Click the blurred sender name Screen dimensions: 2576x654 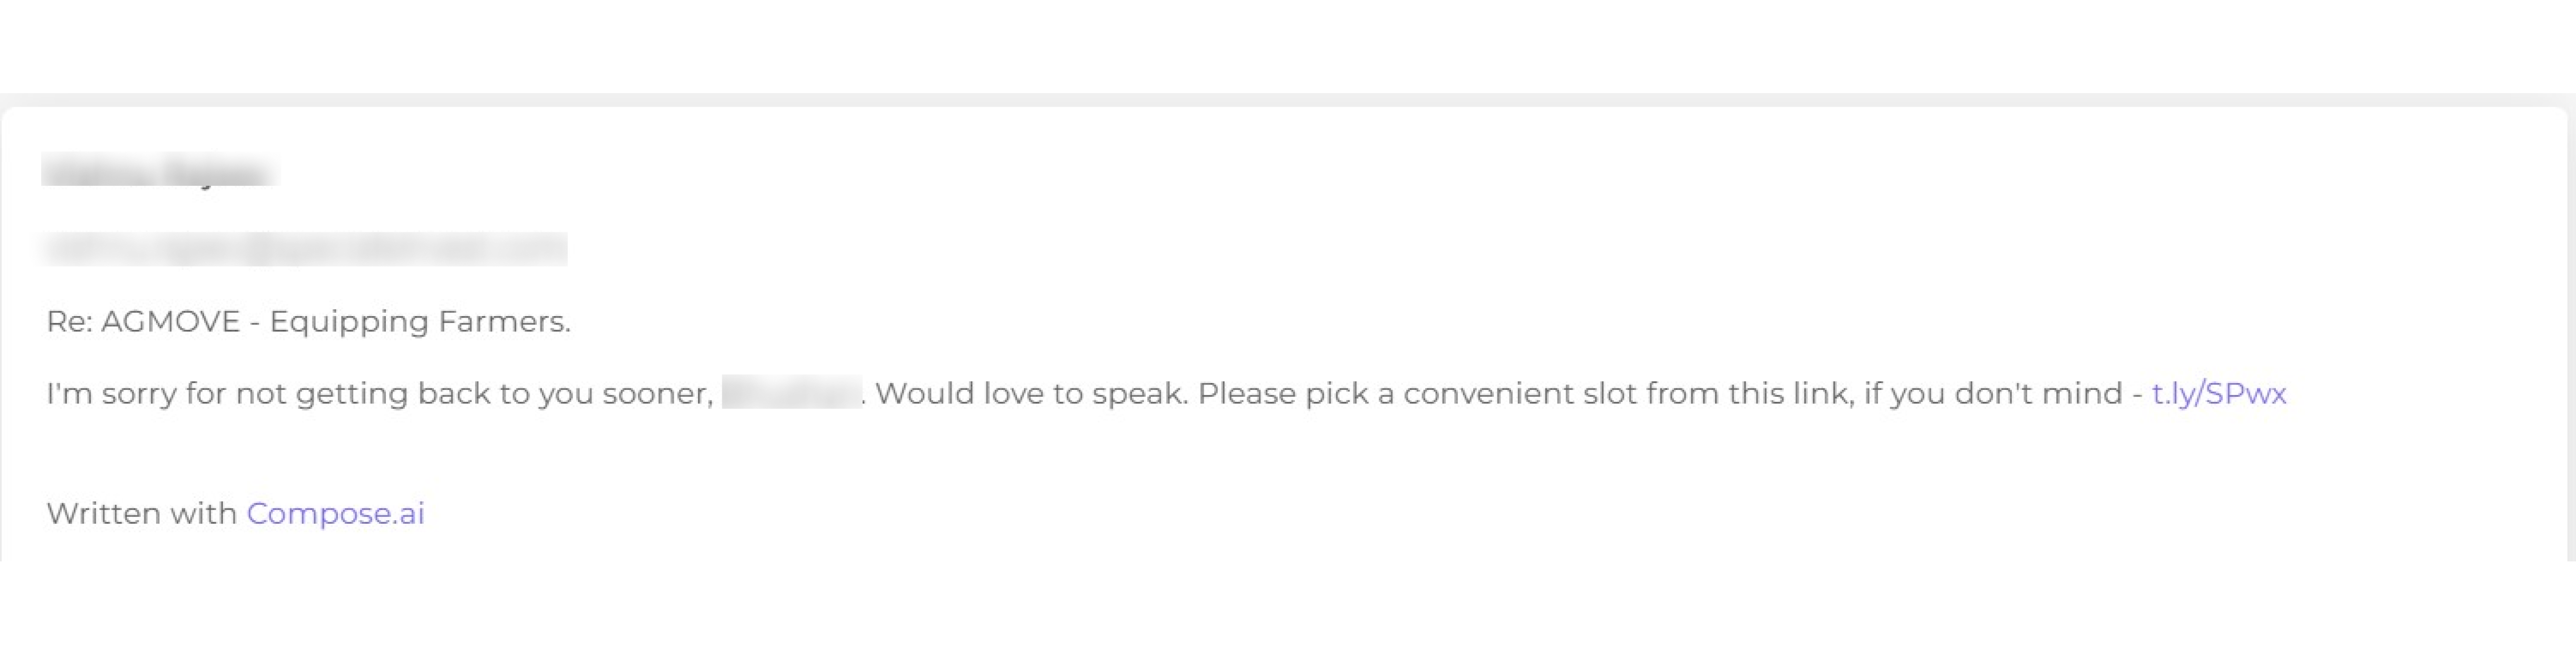[159, 172]
